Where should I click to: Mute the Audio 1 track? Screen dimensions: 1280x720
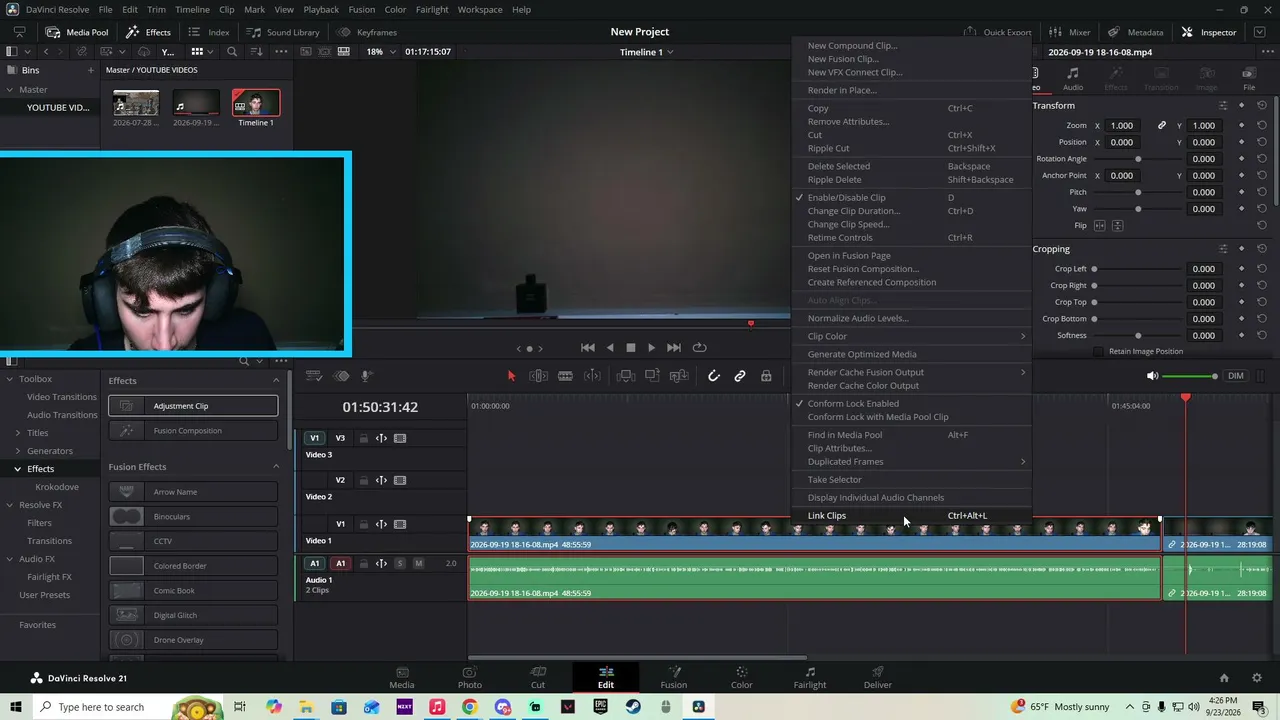tap(418, 563)
